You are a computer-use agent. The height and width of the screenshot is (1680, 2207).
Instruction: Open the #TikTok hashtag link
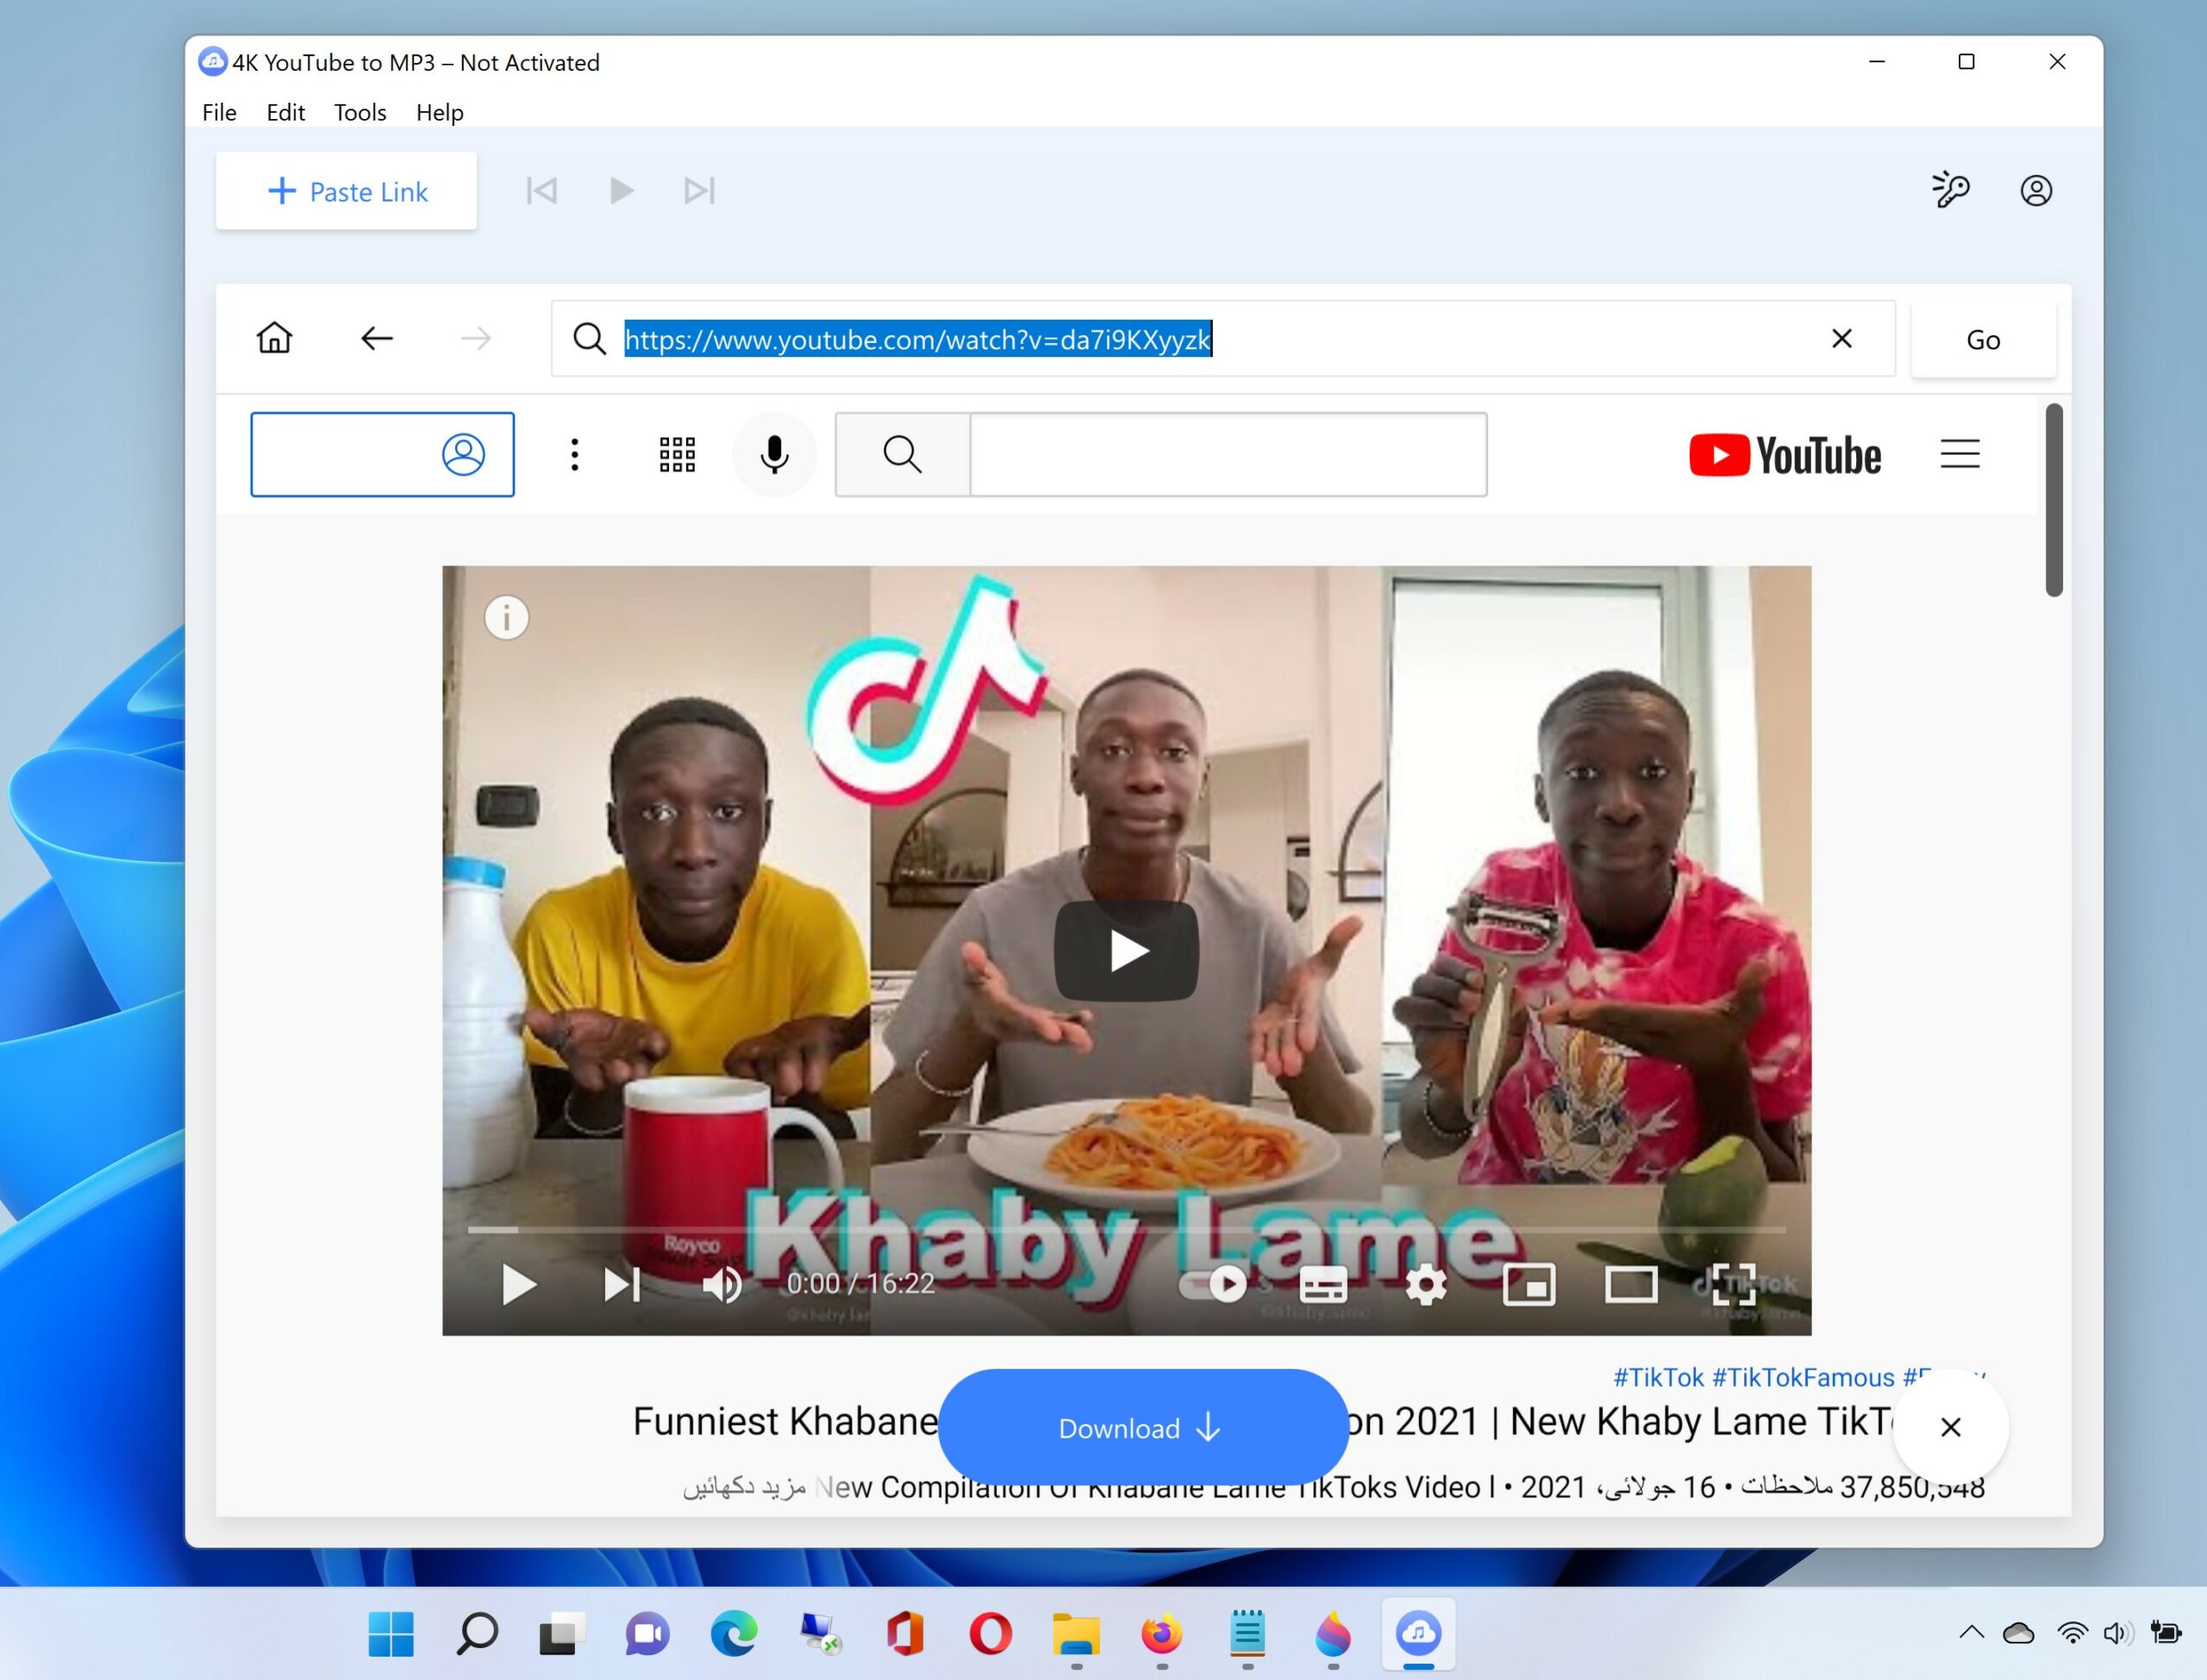(x=1658, y=1377)
